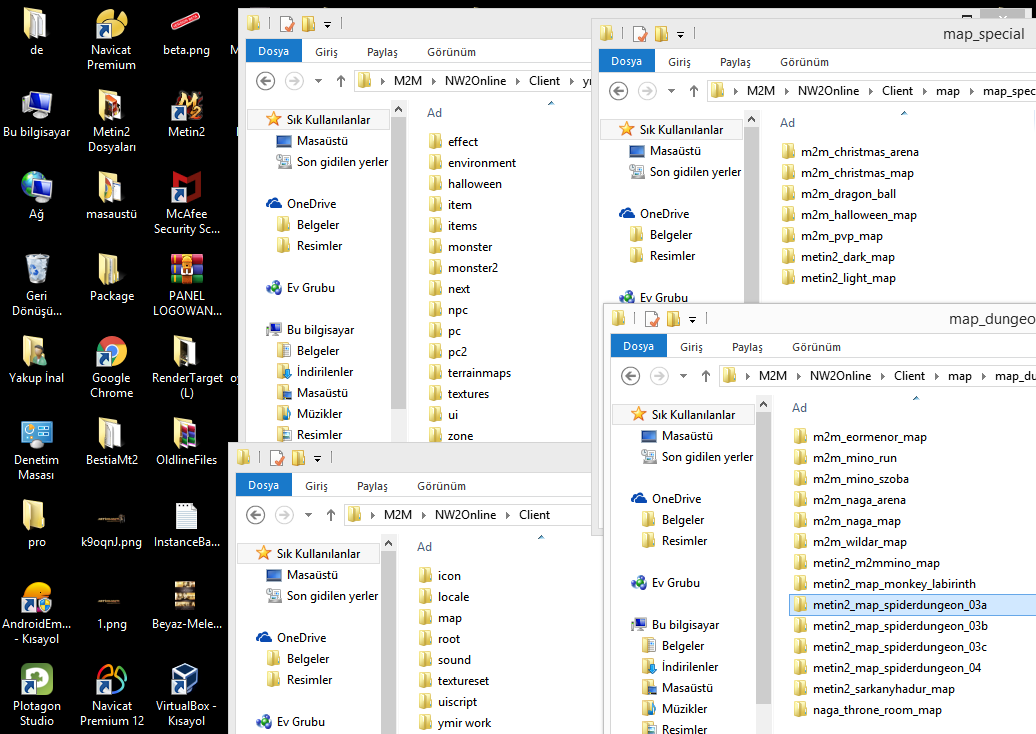Viewport: 1036px width, 734px height.
Task: Click NW2Online breadcrumb in map_special address bar
Action: pyautogui.click(x=828, y=91)
